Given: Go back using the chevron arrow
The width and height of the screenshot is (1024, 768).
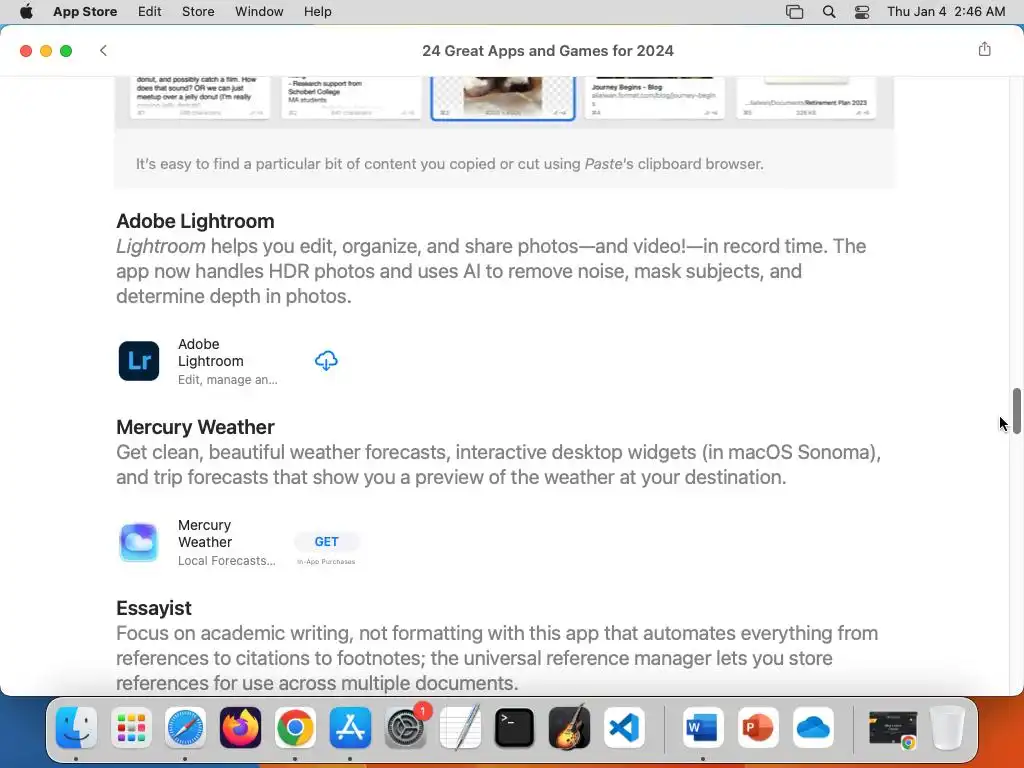Looking at the screenshot, I should 103,50.
